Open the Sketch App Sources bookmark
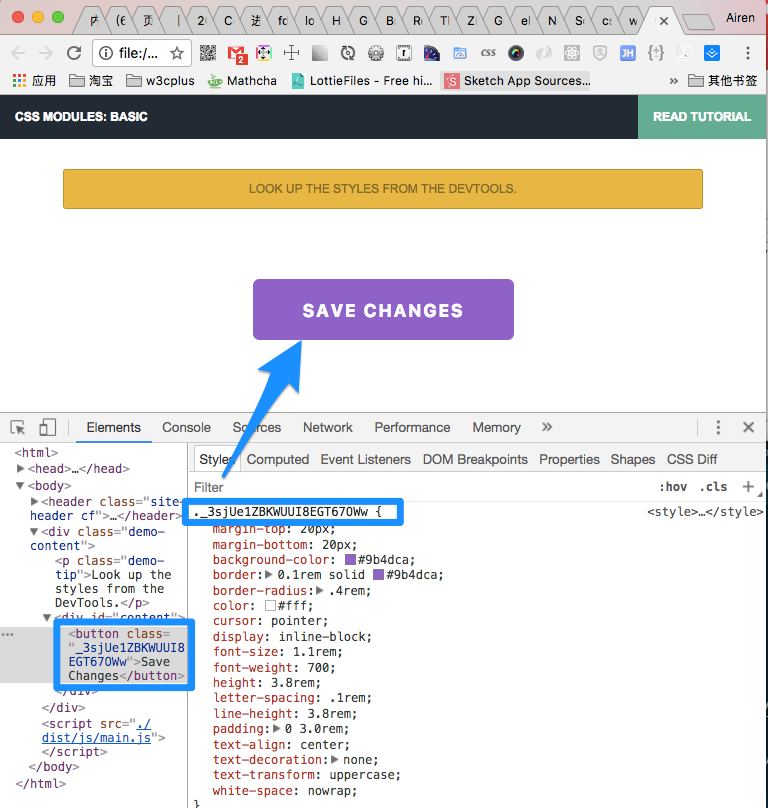This screenshot has width=768, height=808. [517, 81]
